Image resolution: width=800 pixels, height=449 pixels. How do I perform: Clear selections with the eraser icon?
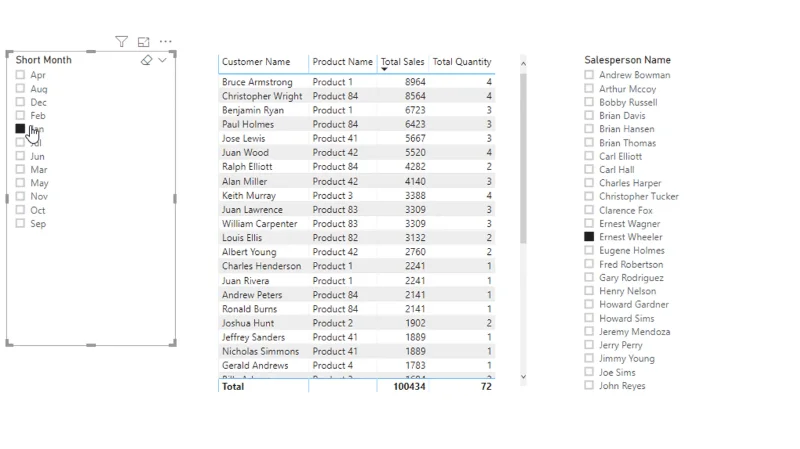pyautogui.click(x=146, y=60)
